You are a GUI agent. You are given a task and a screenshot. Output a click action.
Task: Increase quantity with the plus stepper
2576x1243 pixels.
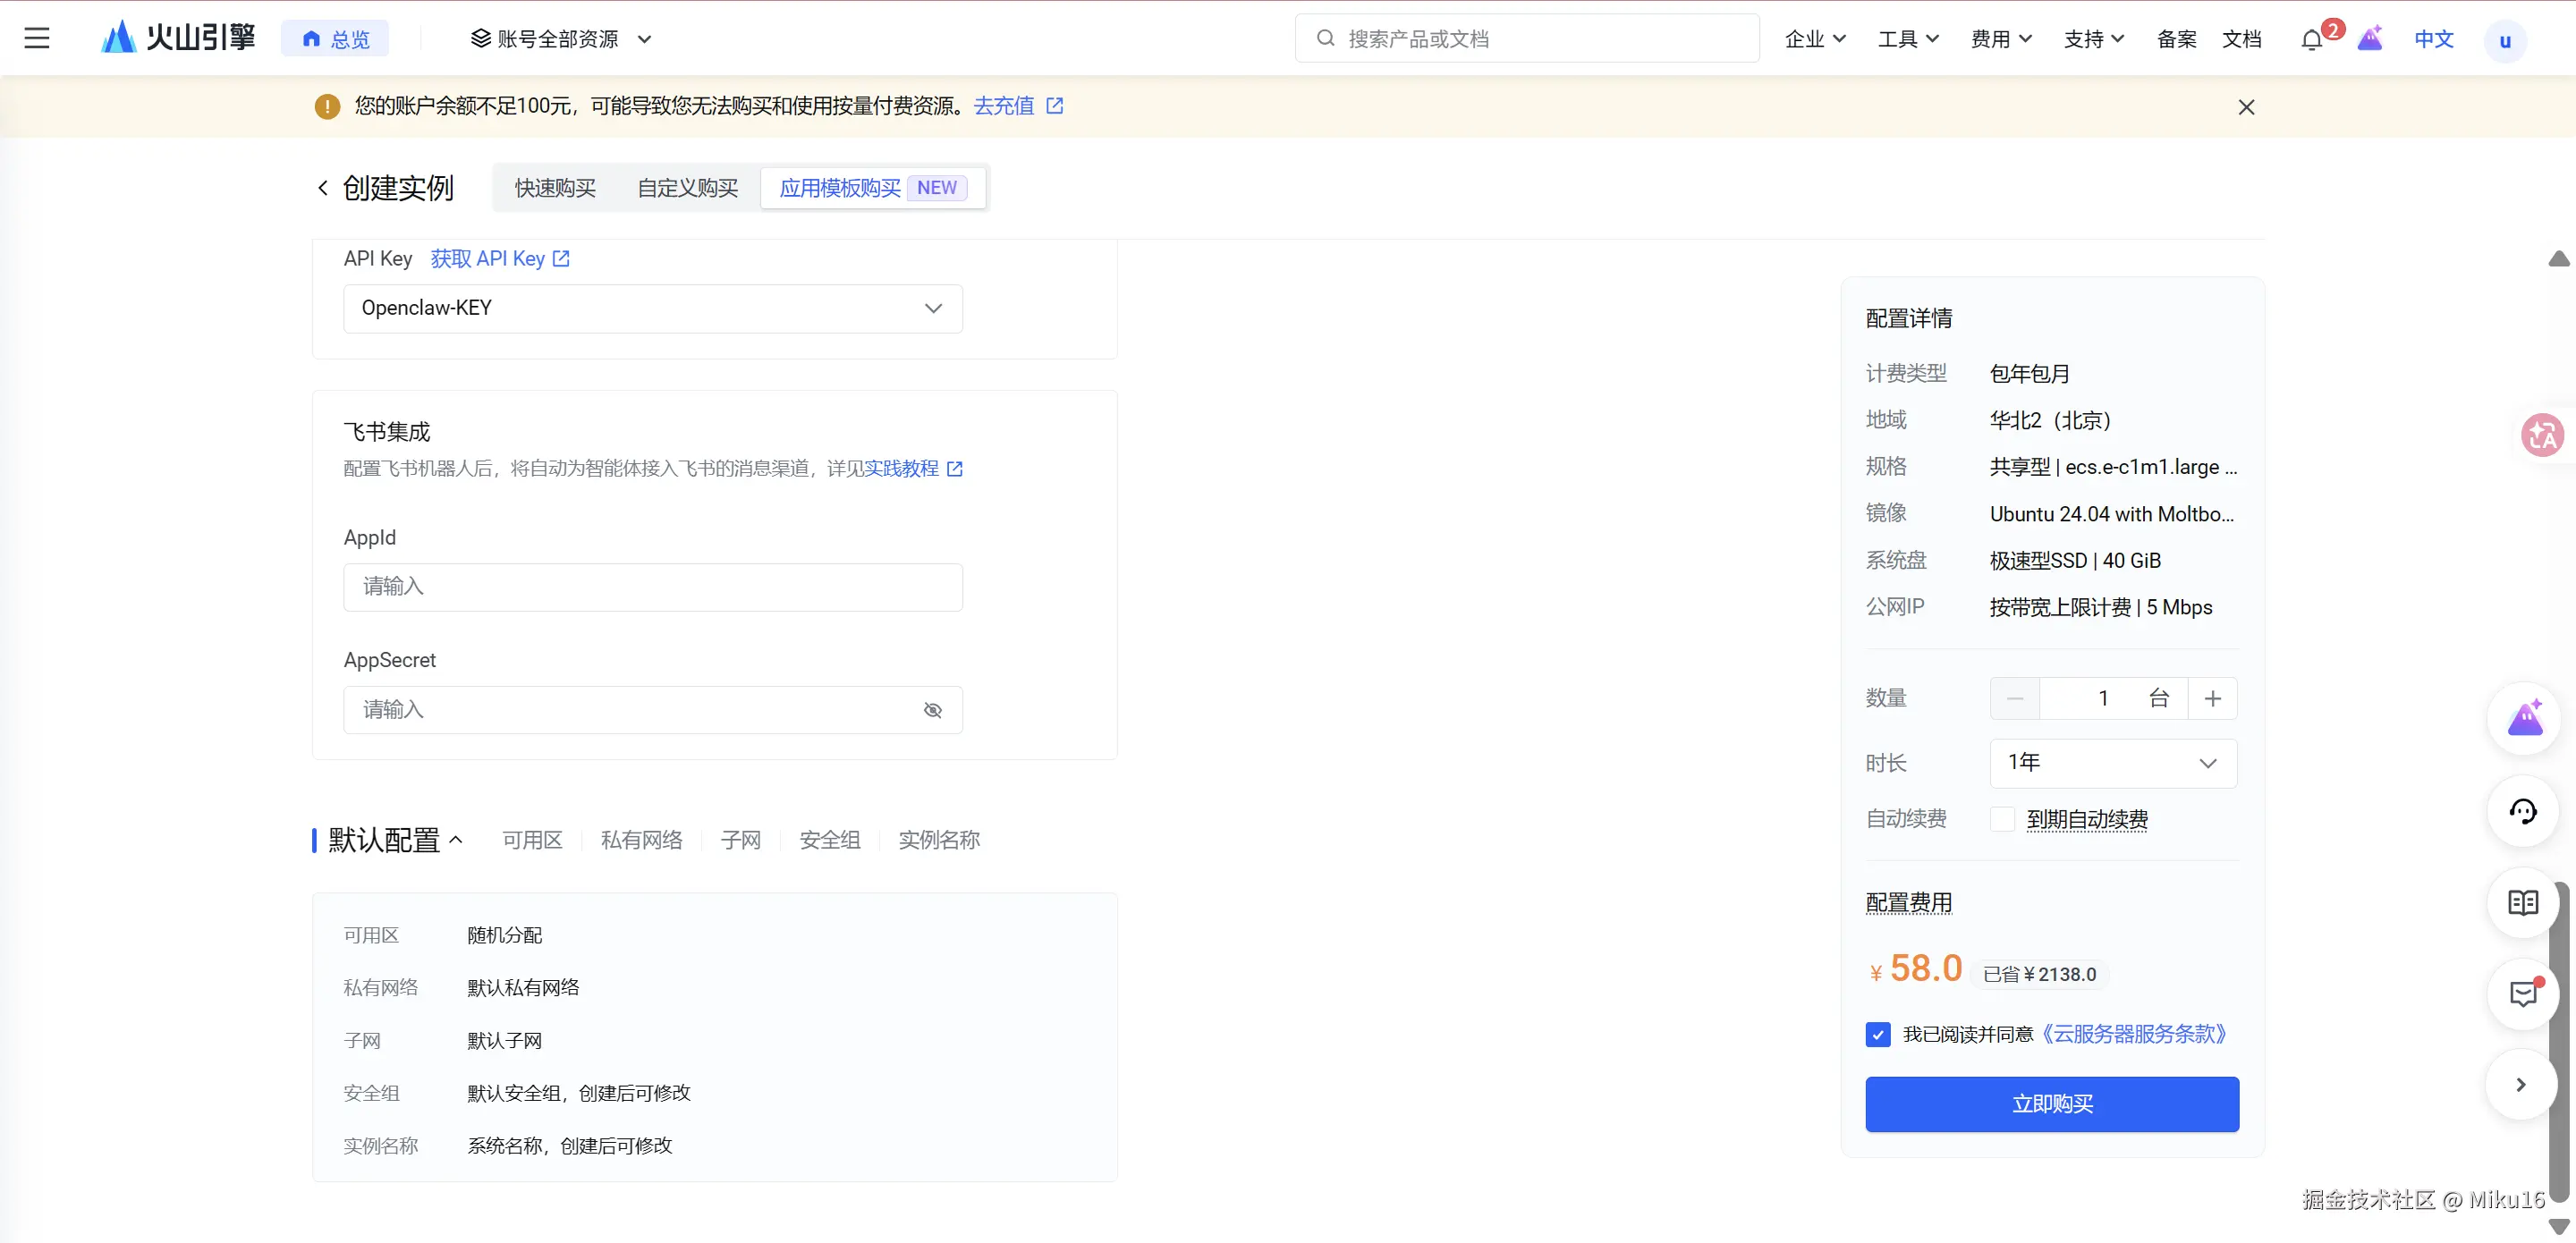pos(2212,698)
